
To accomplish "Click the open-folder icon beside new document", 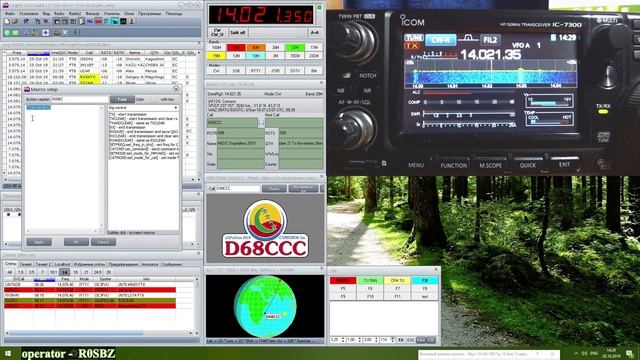I will pos(15,21).
